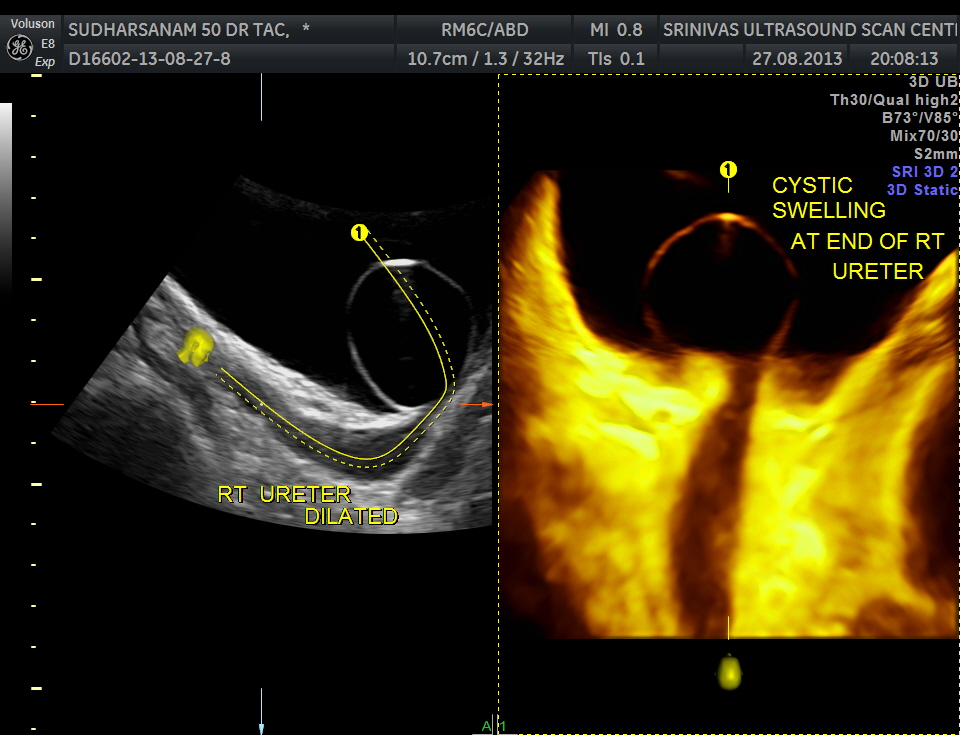Select the CYSTIC SWELLING annotation text

point(828,198)
